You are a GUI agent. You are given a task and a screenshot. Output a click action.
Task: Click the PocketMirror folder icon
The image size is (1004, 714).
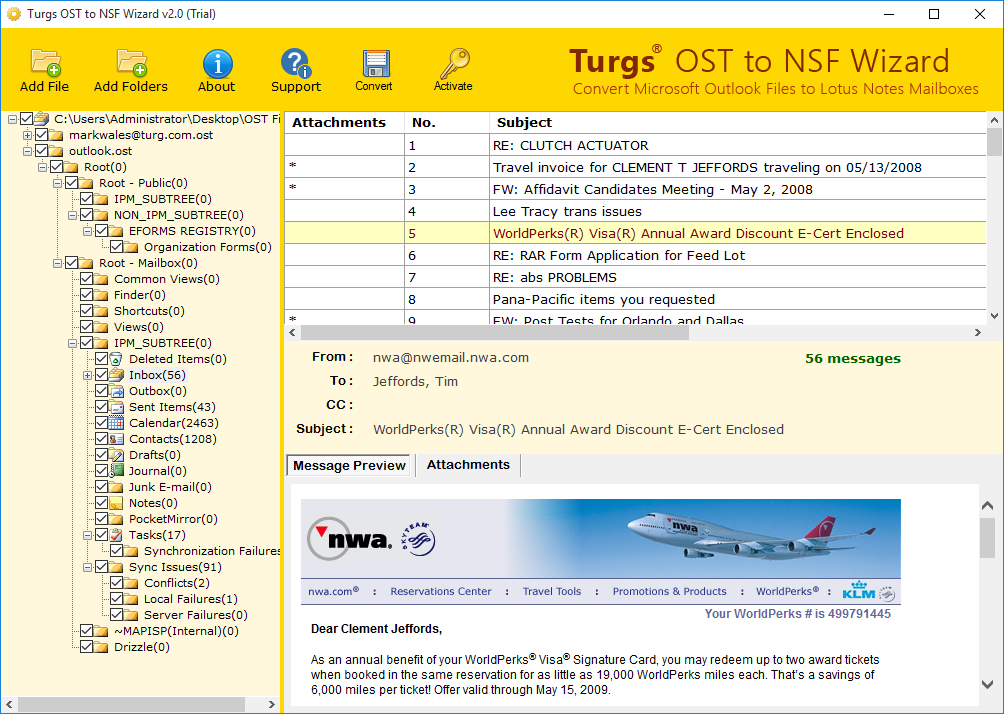117,519
